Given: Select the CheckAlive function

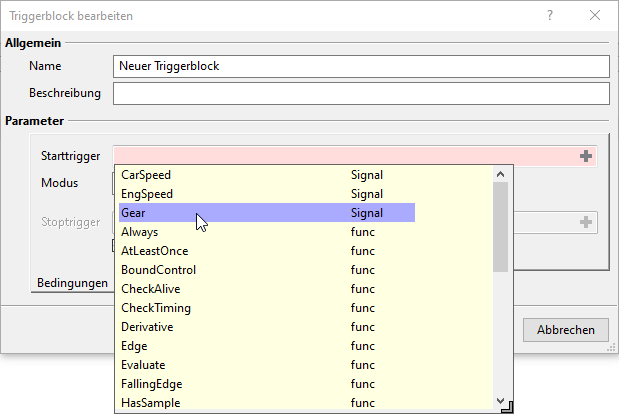Looking at the screenshot, I should pos(267,289).
